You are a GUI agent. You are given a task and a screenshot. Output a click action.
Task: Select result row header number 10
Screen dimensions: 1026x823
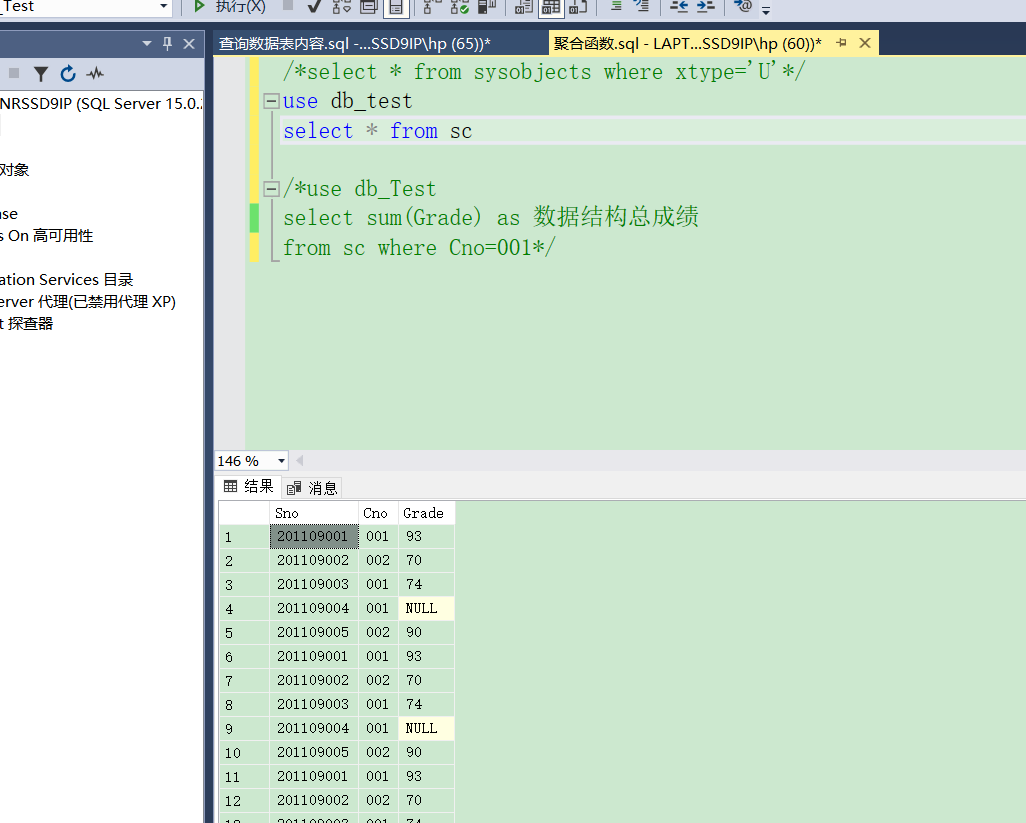click(x=244, y=752)
